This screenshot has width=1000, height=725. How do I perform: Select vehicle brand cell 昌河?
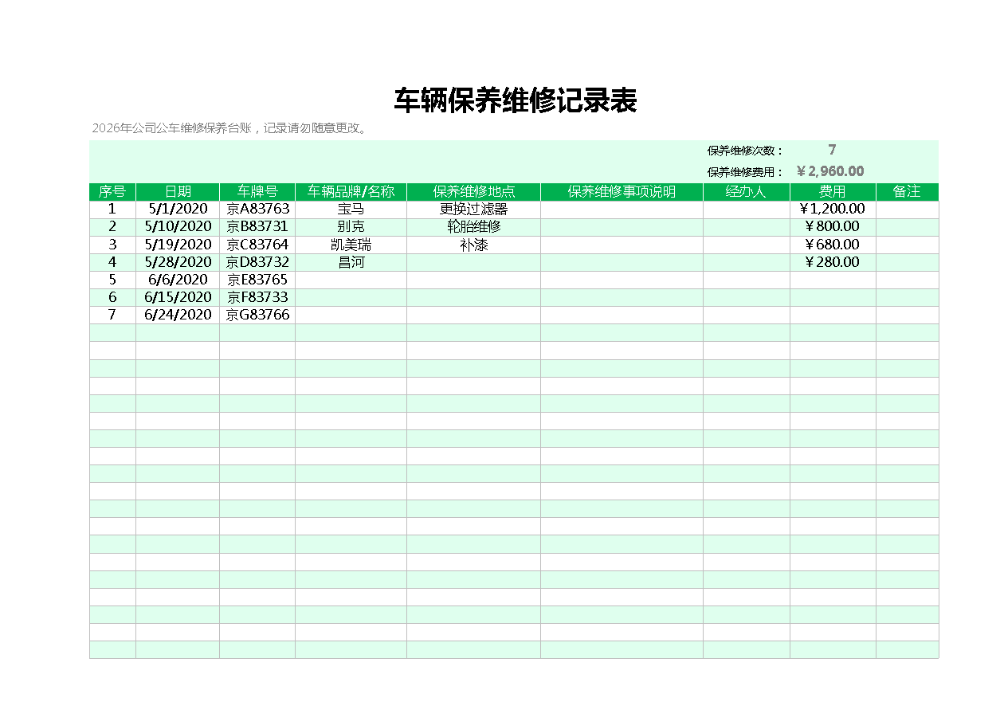351,262
